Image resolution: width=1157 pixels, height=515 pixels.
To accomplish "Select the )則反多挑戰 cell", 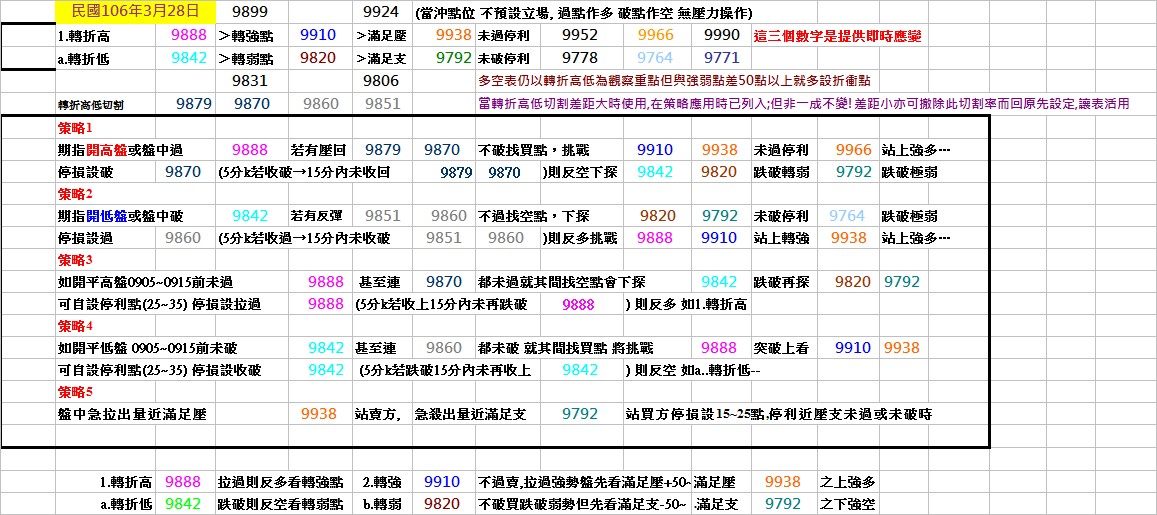I will click(581, 239).
